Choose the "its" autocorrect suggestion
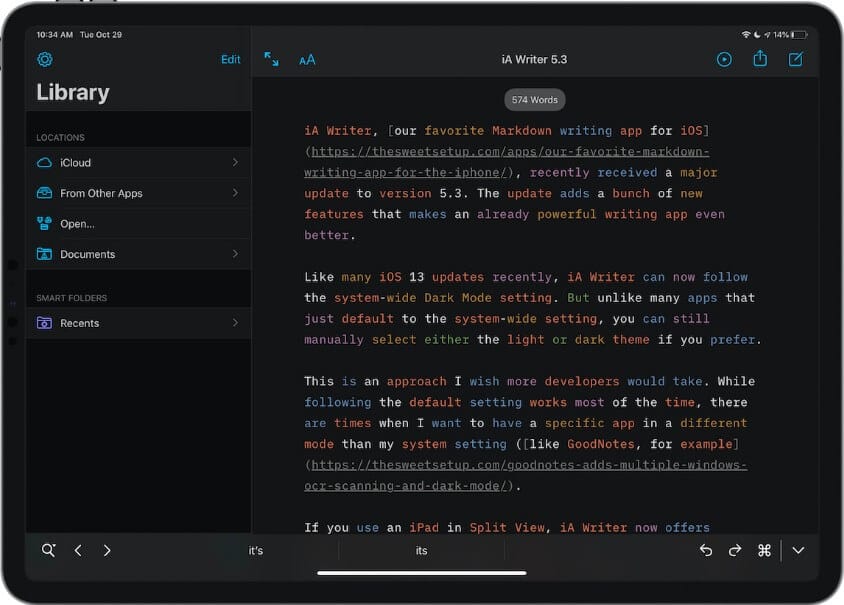This screenshot has height=605, width=844. point(421,551)
